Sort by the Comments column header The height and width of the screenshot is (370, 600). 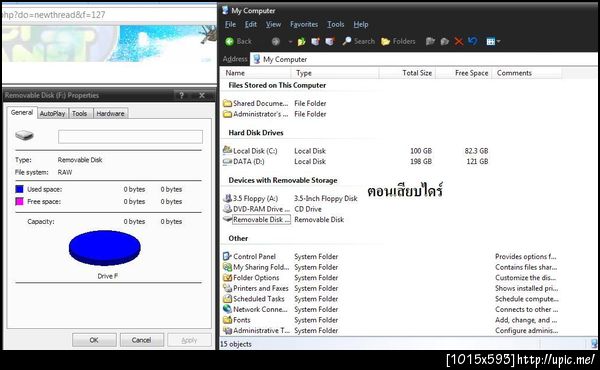(x=527, y=73)
